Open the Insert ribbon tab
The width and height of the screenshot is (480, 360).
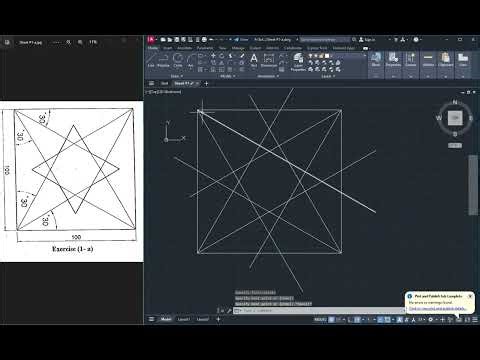click(168, 48)
